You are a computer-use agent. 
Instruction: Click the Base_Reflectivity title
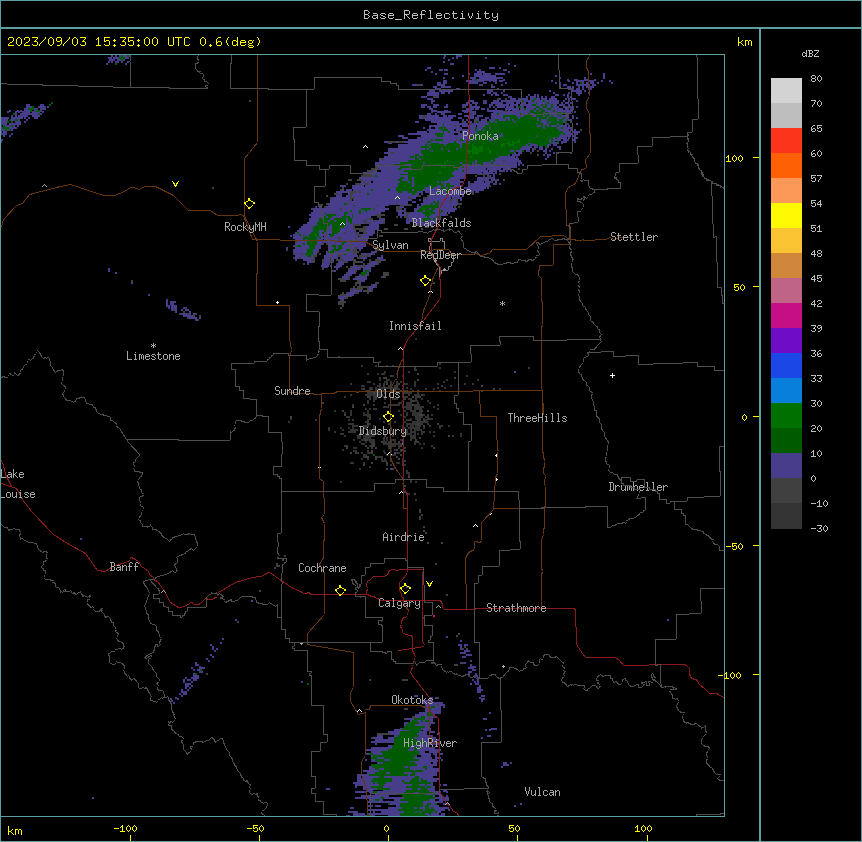pyautogui.click(x=431, y=15)
